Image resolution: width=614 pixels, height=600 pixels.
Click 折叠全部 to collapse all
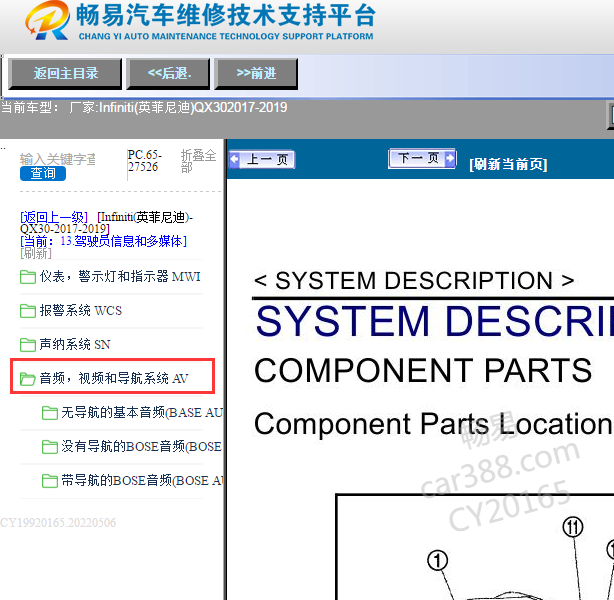pos(198,161)
